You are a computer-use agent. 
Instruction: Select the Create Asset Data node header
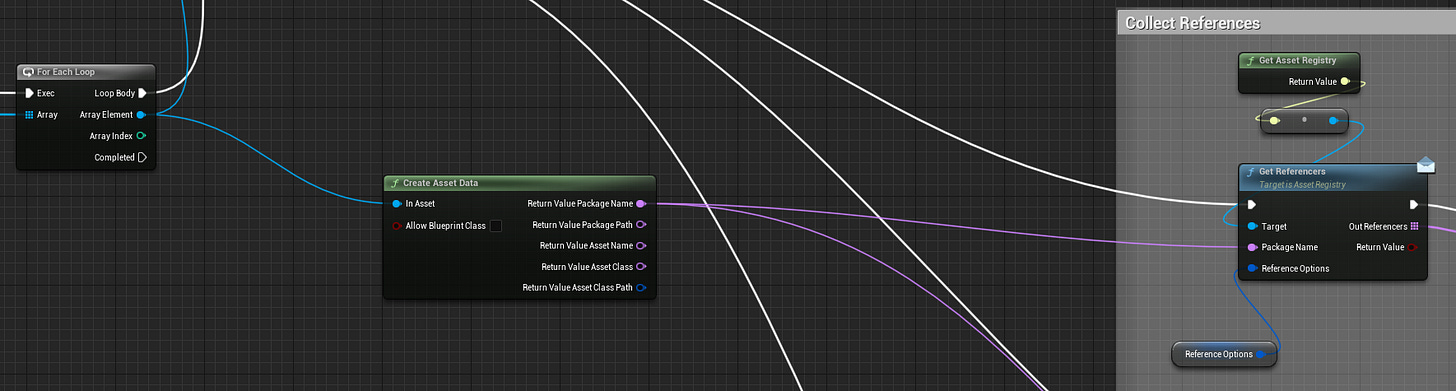click(519, 183)
